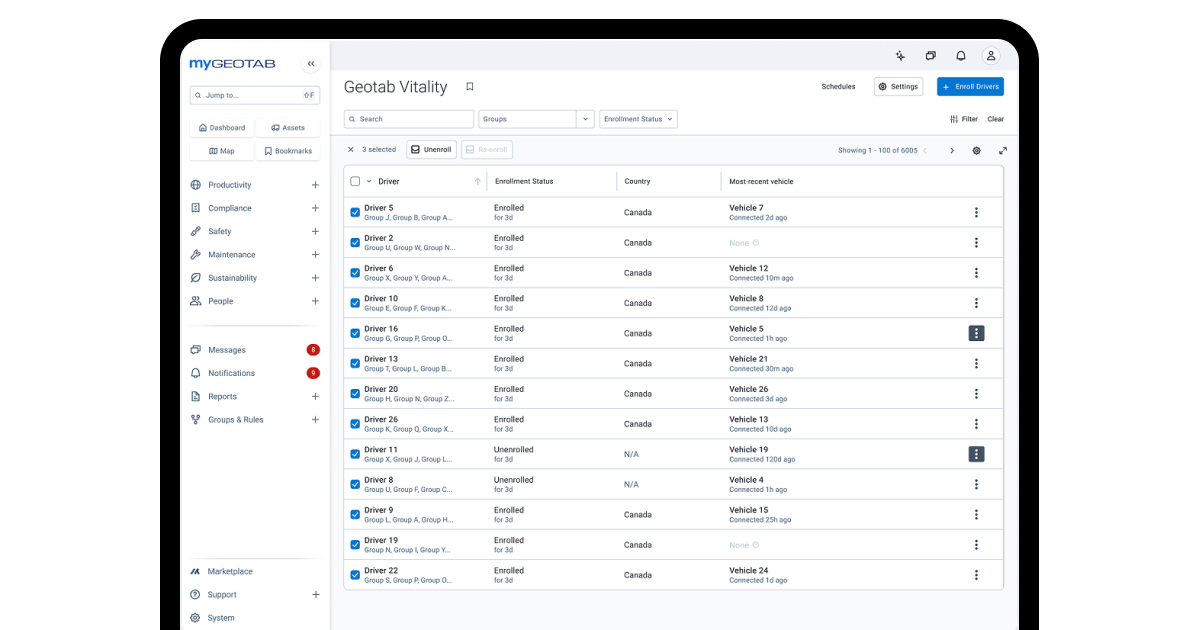
Task: Open Safety section in sidebar
Action: click(x=219, y=231)
